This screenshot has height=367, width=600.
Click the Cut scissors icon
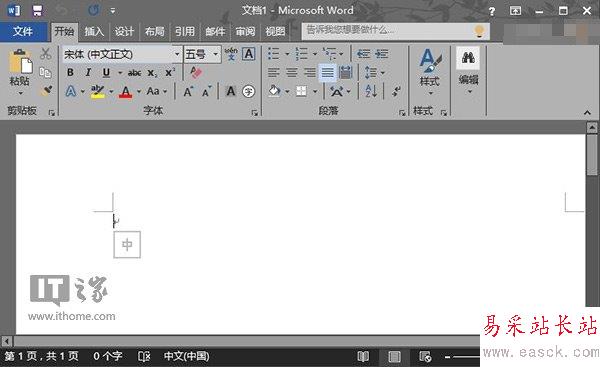[x=46, y=54]
